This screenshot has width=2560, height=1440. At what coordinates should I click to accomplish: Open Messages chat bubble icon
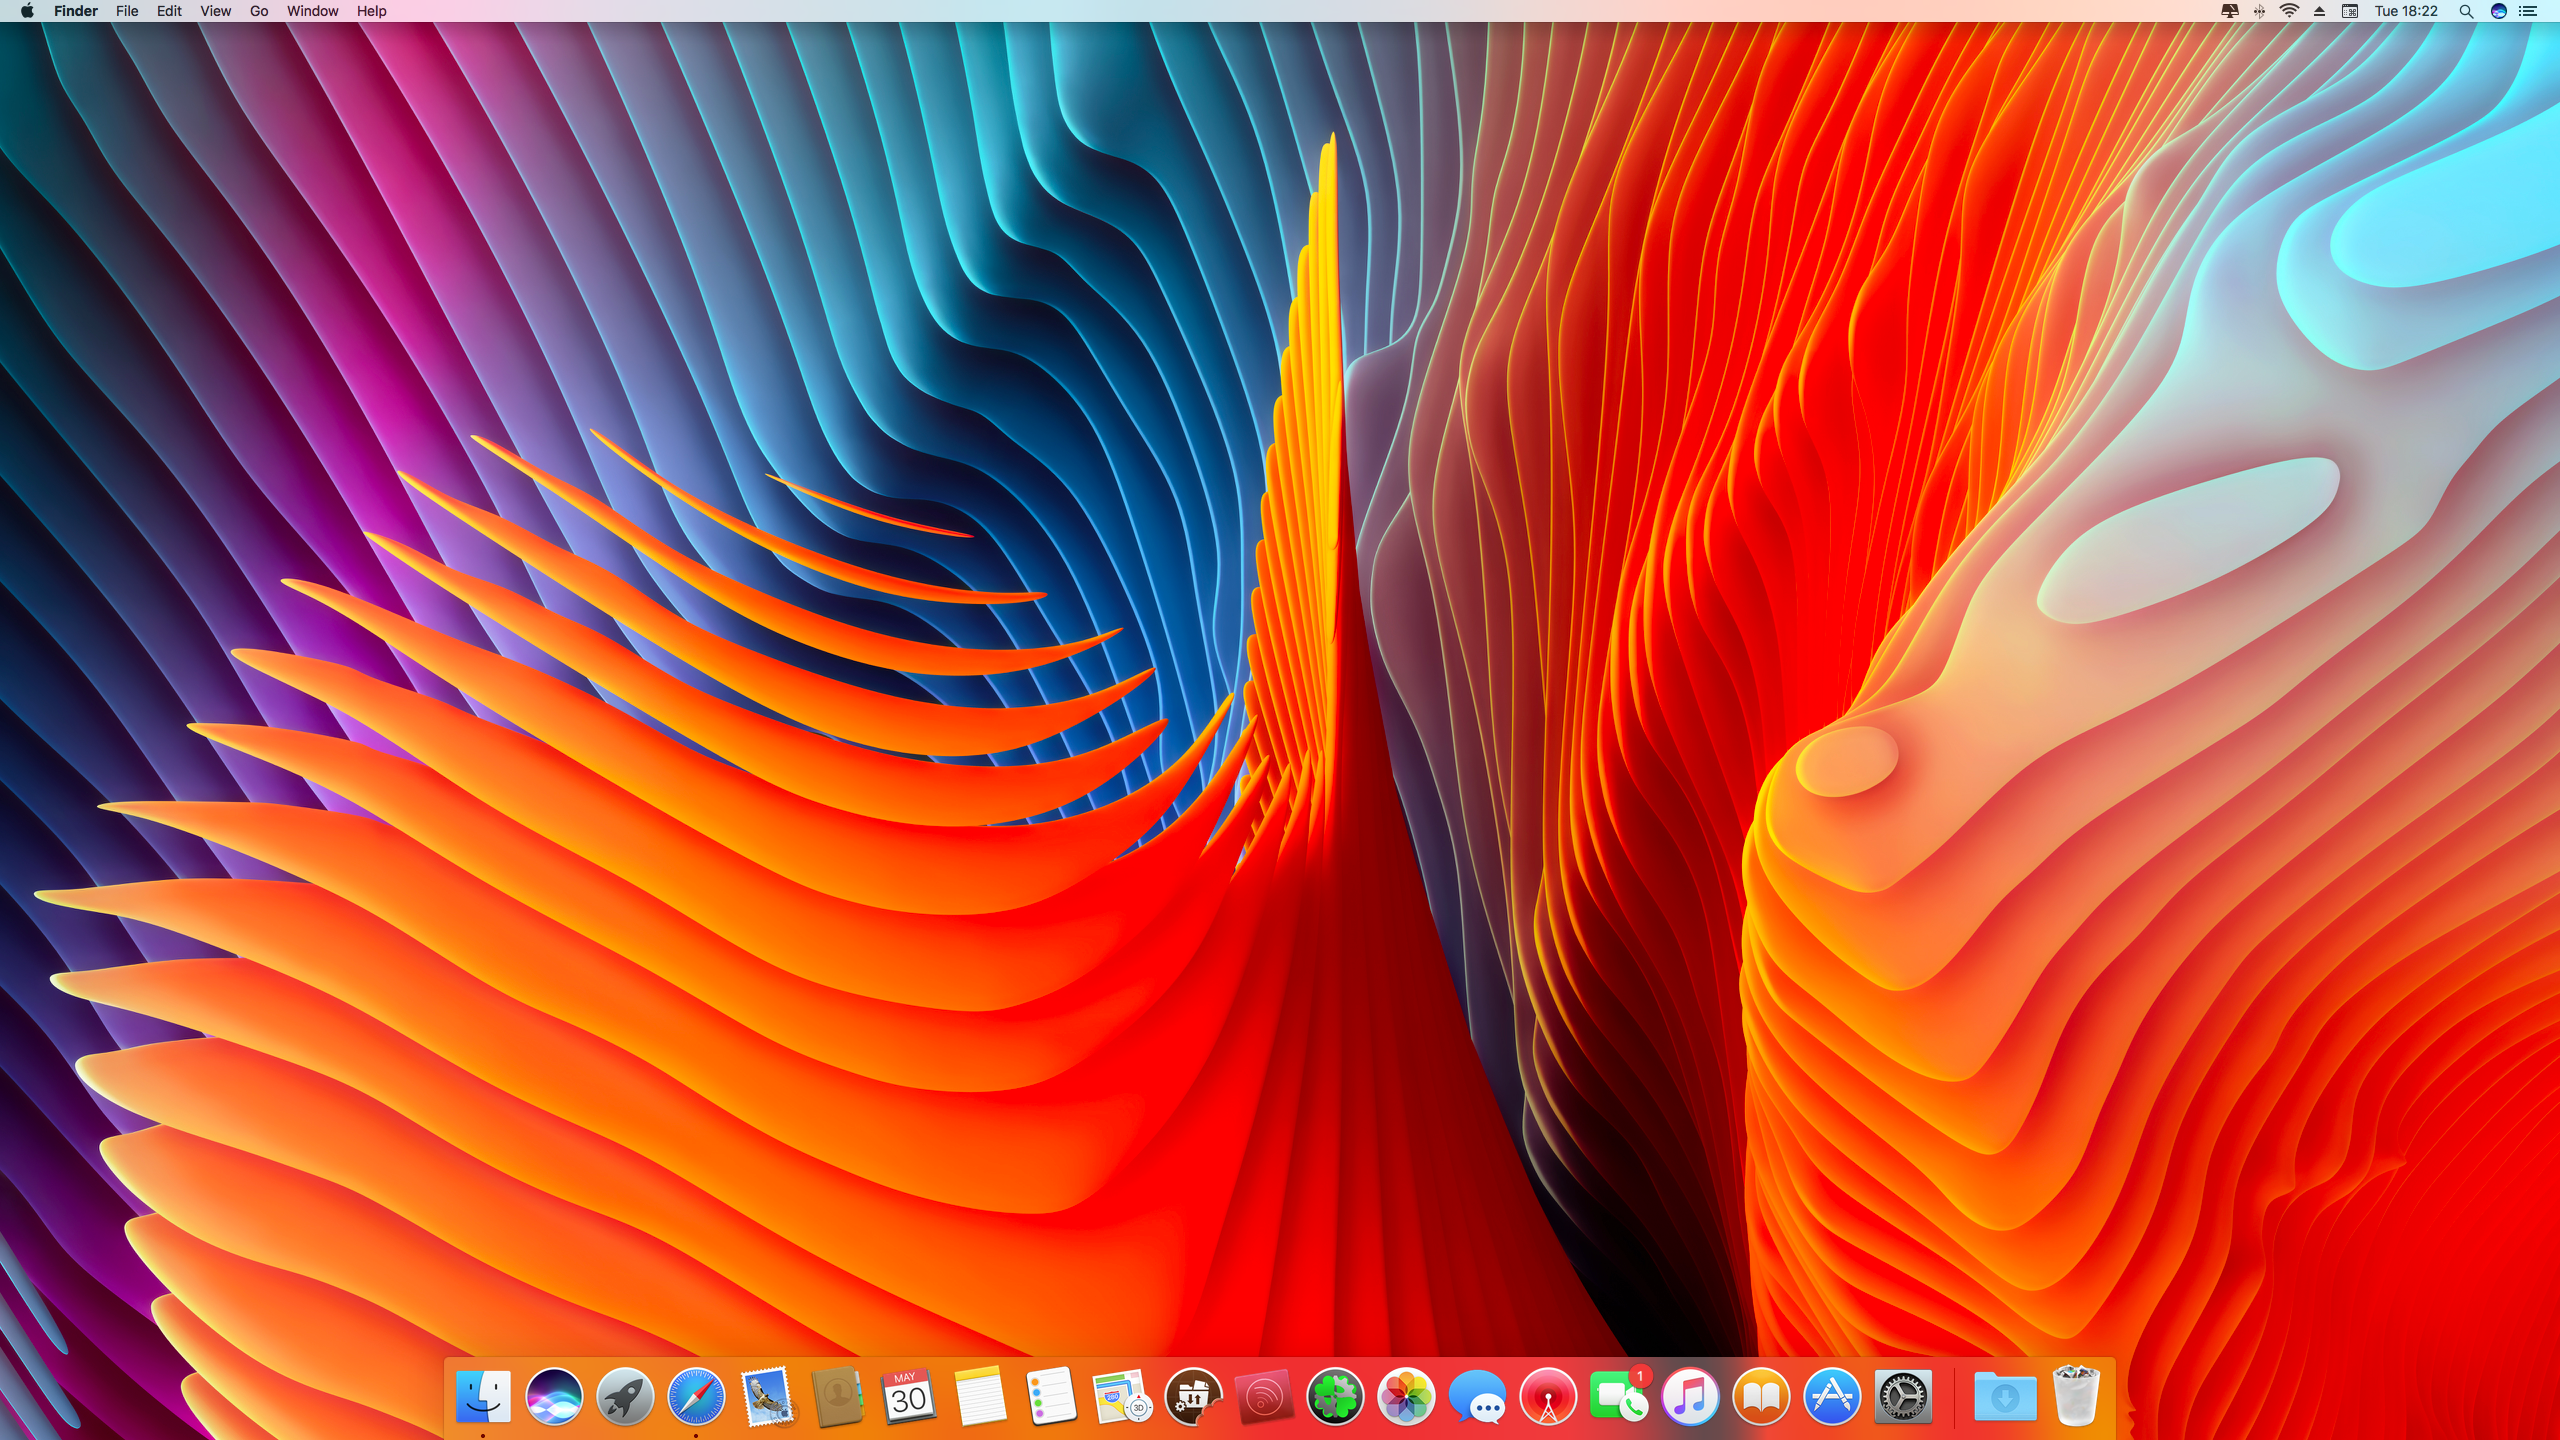tap(1477, 1396)
